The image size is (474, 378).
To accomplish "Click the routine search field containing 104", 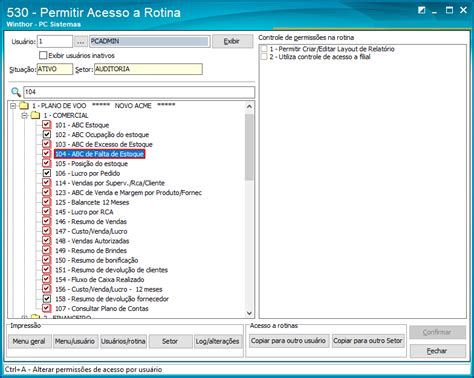I will point(139,92).
